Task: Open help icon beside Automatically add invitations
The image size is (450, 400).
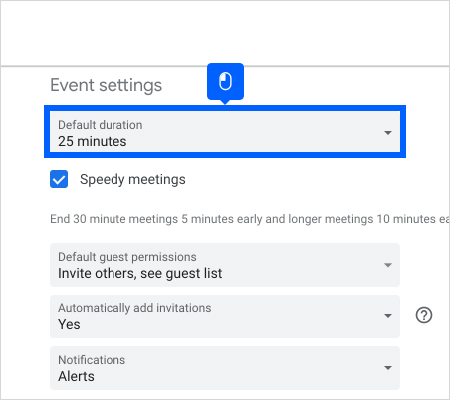Action: pyautogui.click(x=424, y=315)
